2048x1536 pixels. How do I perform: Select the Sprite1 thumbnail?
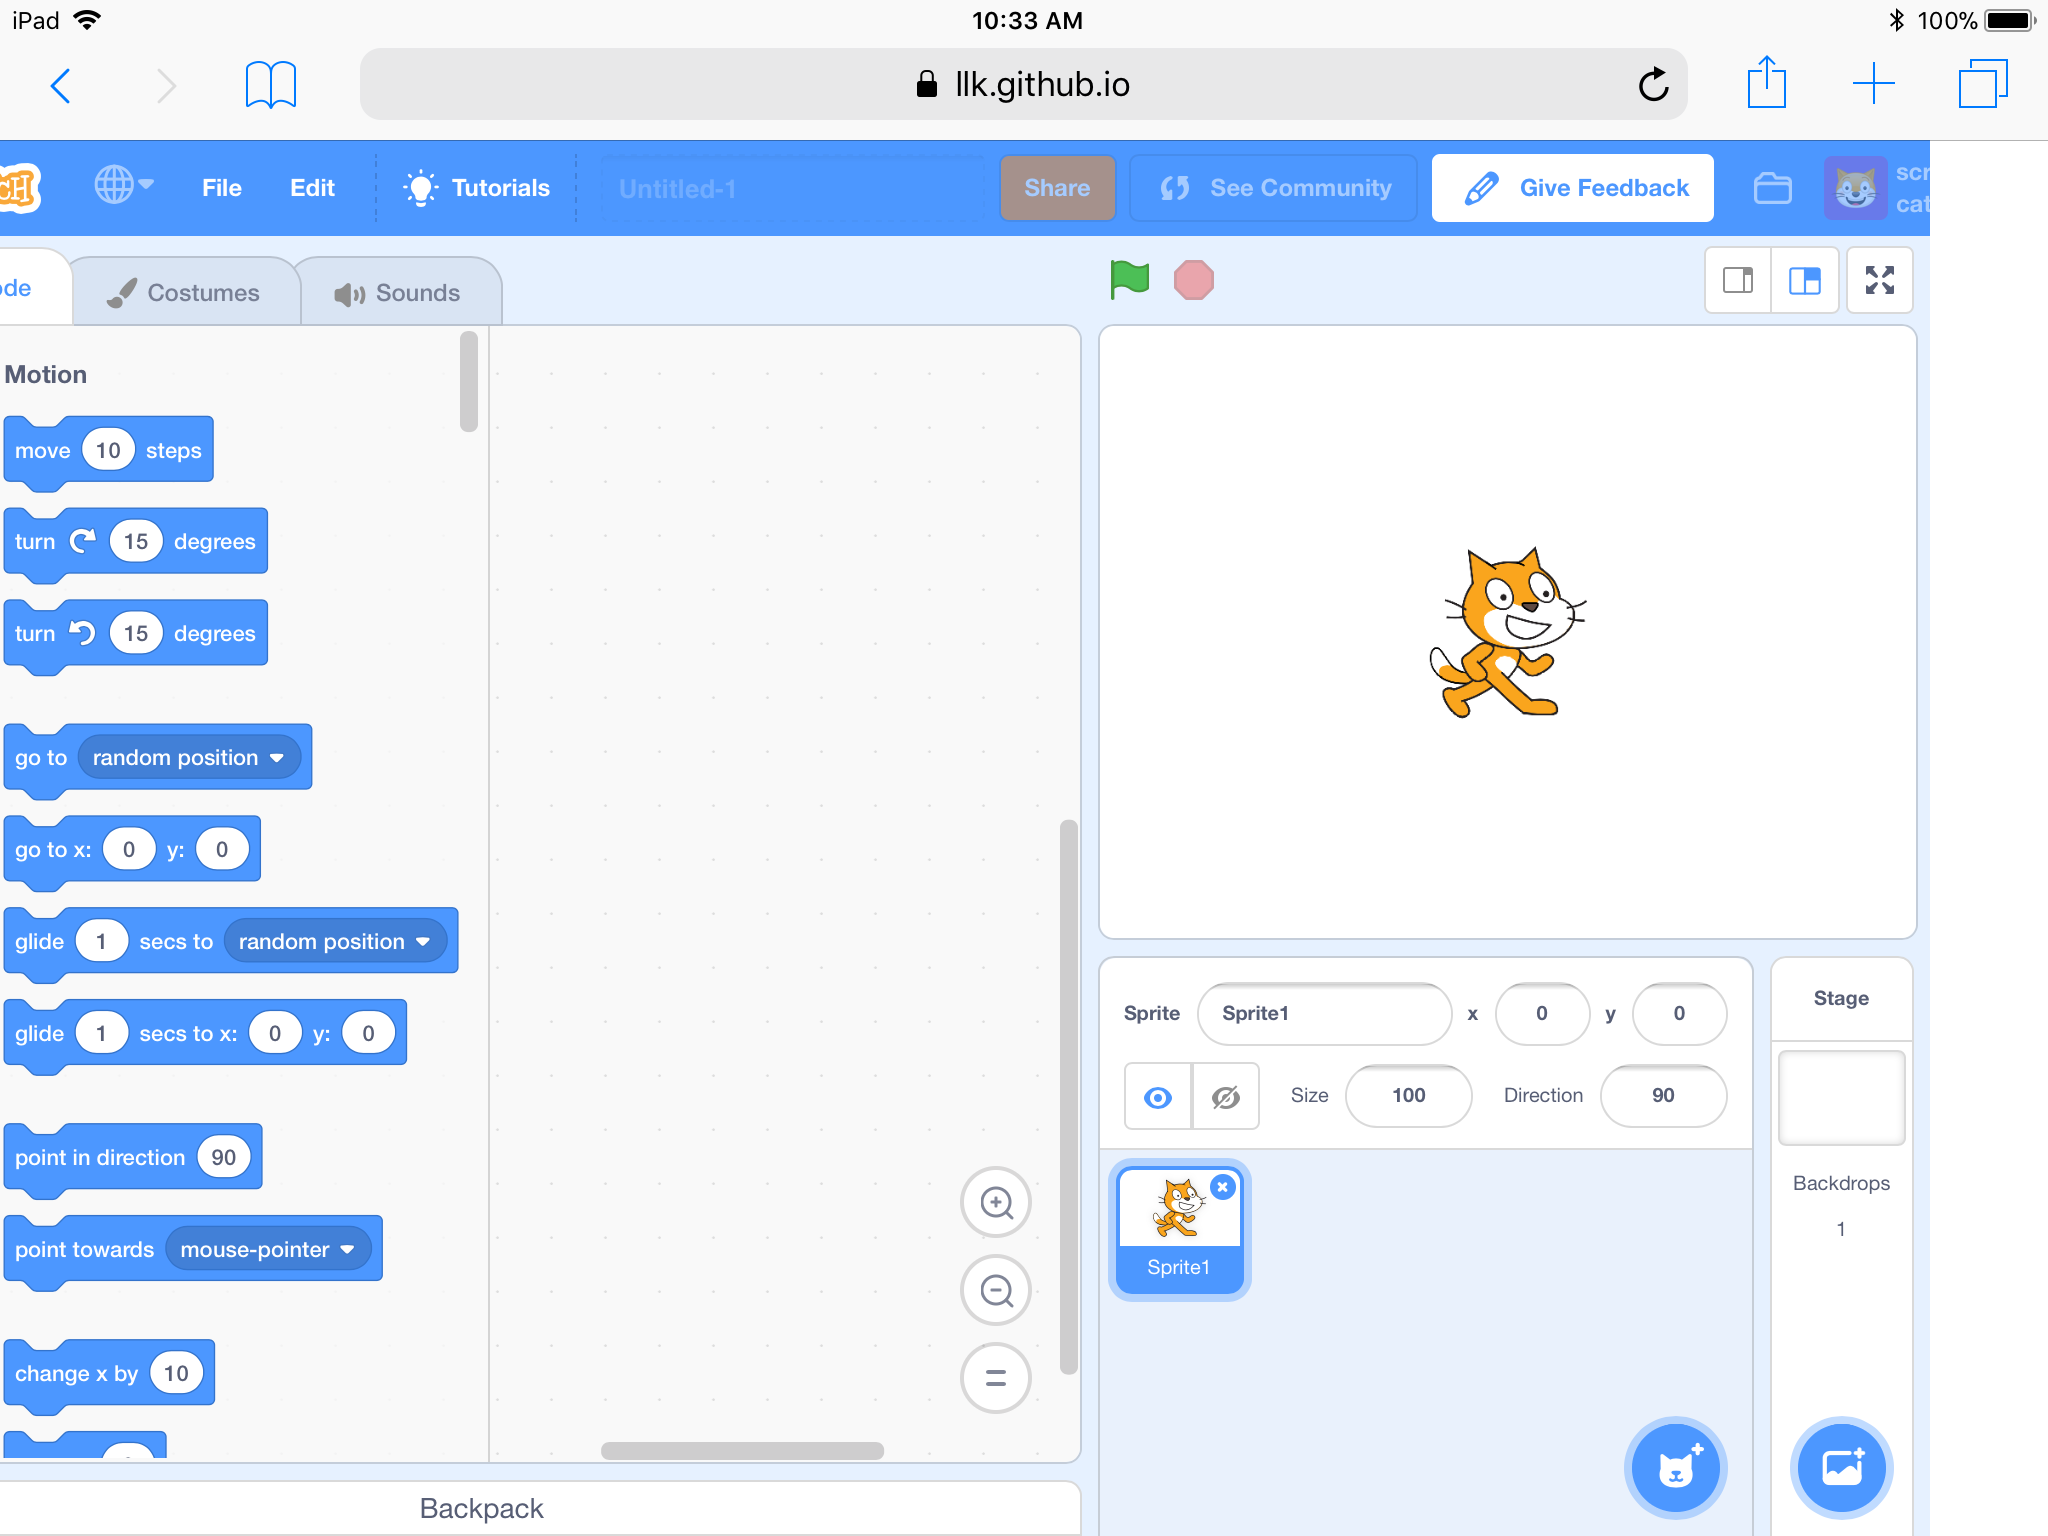tap(1179, 1230)
